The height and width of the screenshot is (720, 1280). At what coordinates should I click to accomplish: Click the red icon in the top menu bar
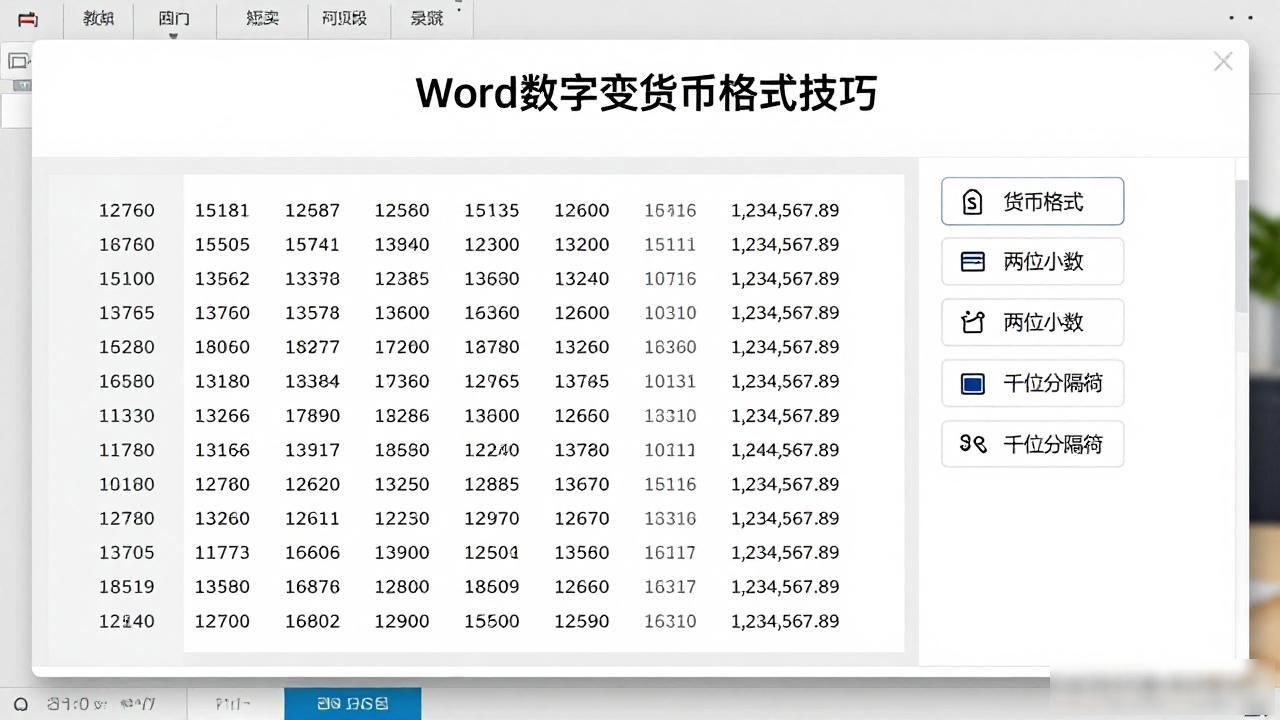[x=28, y=19]
